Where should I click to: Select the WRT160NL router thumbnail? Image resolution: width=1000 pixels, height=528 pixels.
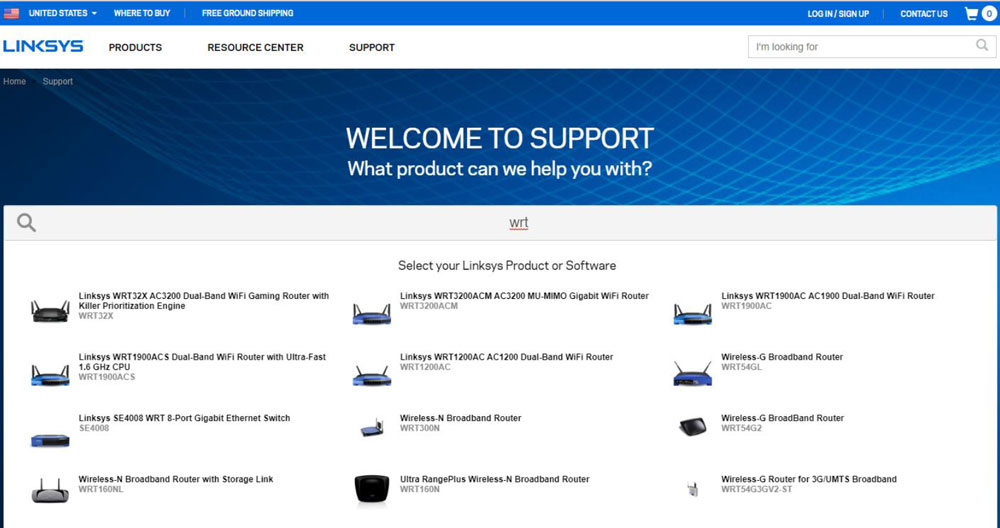tap(50, 490)
